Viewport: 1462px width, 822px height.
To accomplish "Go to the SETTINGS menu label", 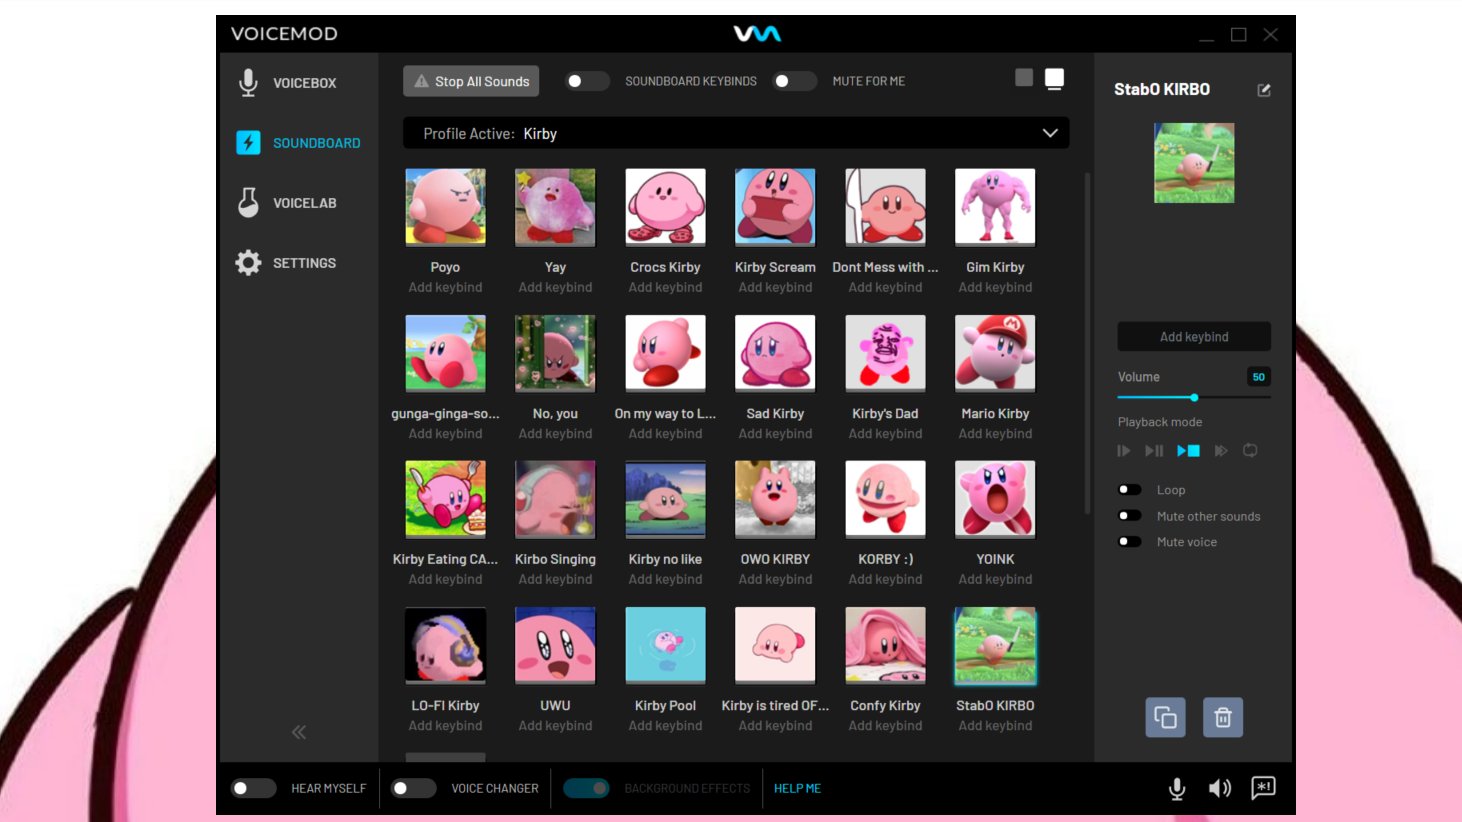I will (305, 263).
